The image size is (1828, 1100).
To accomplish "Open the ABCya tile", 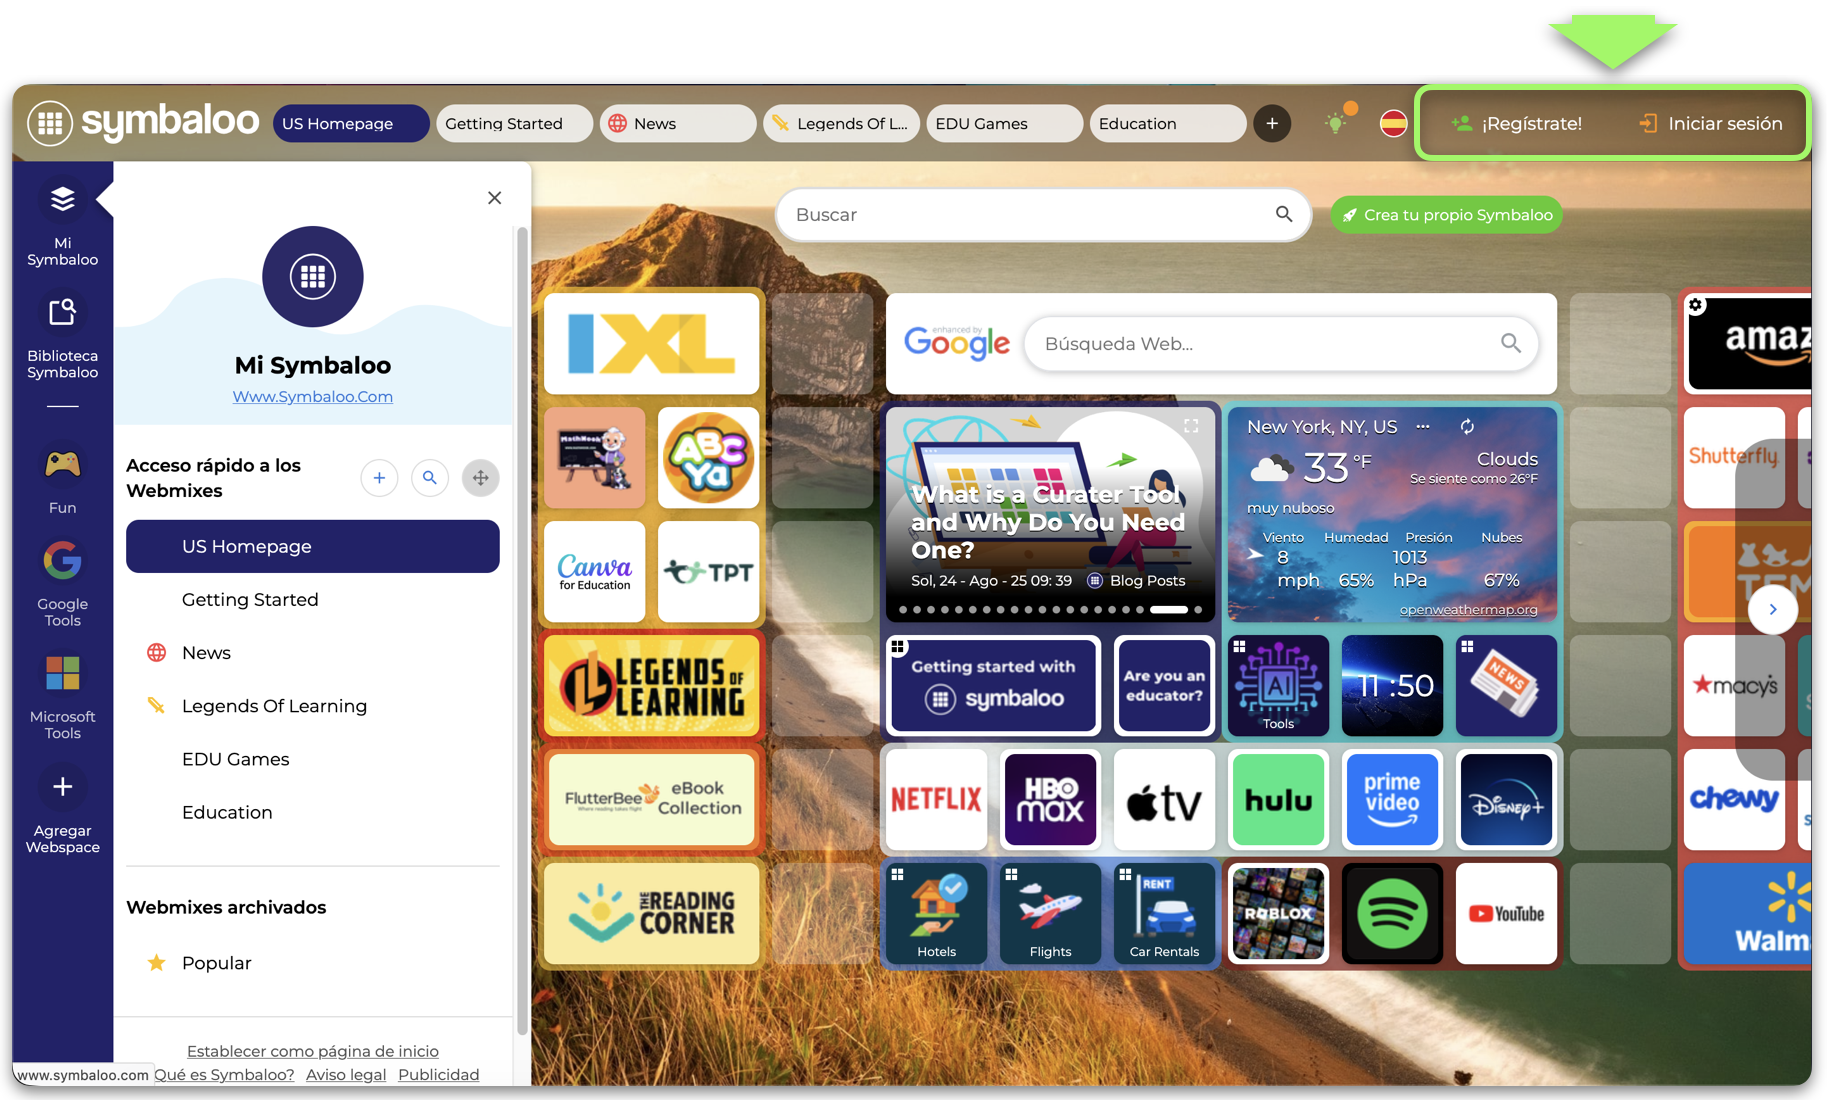I will (709, 458).
